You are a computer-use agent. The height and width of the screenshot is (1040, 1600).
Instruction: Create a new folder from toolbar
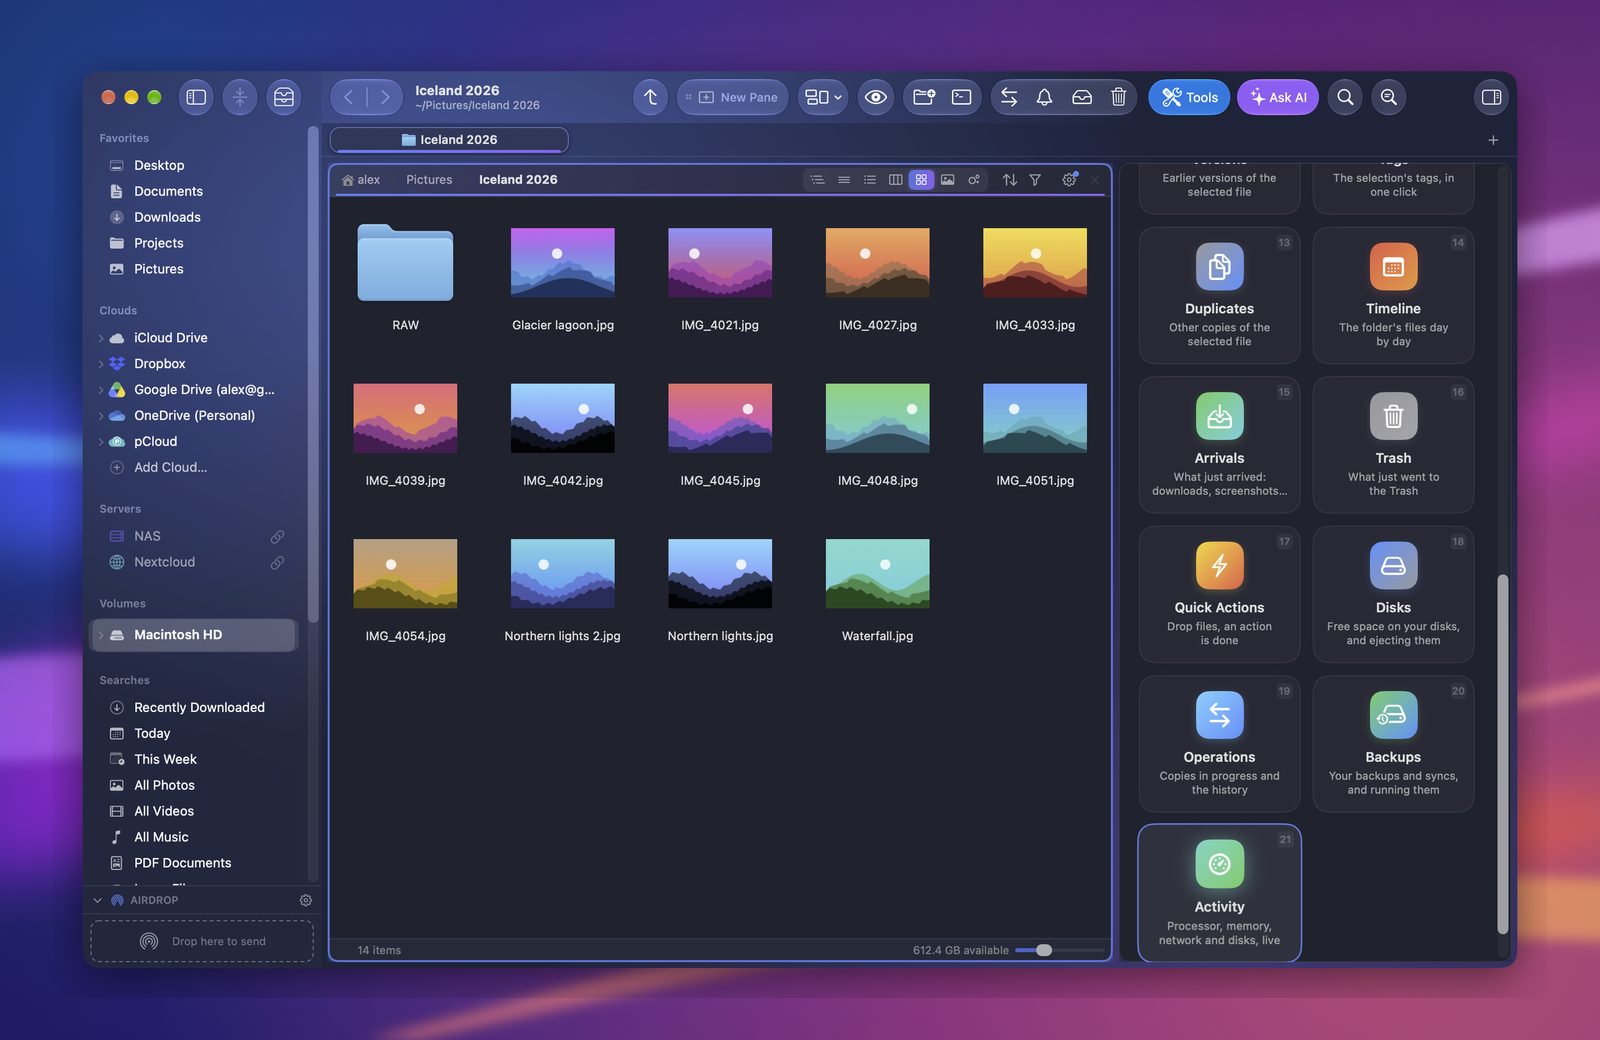[x=924, y=97]
